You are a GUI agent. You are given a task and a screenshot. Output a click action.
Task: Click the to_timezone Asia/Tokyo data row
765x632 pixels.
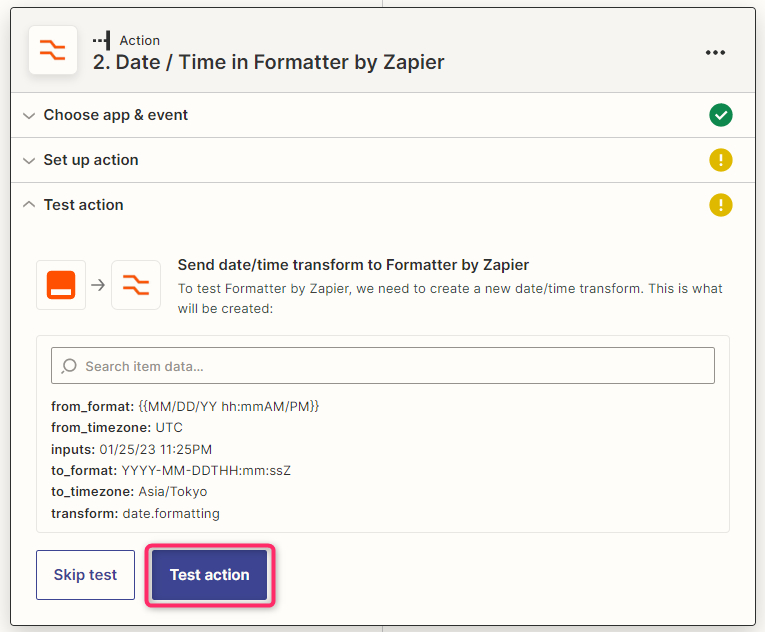129,491
